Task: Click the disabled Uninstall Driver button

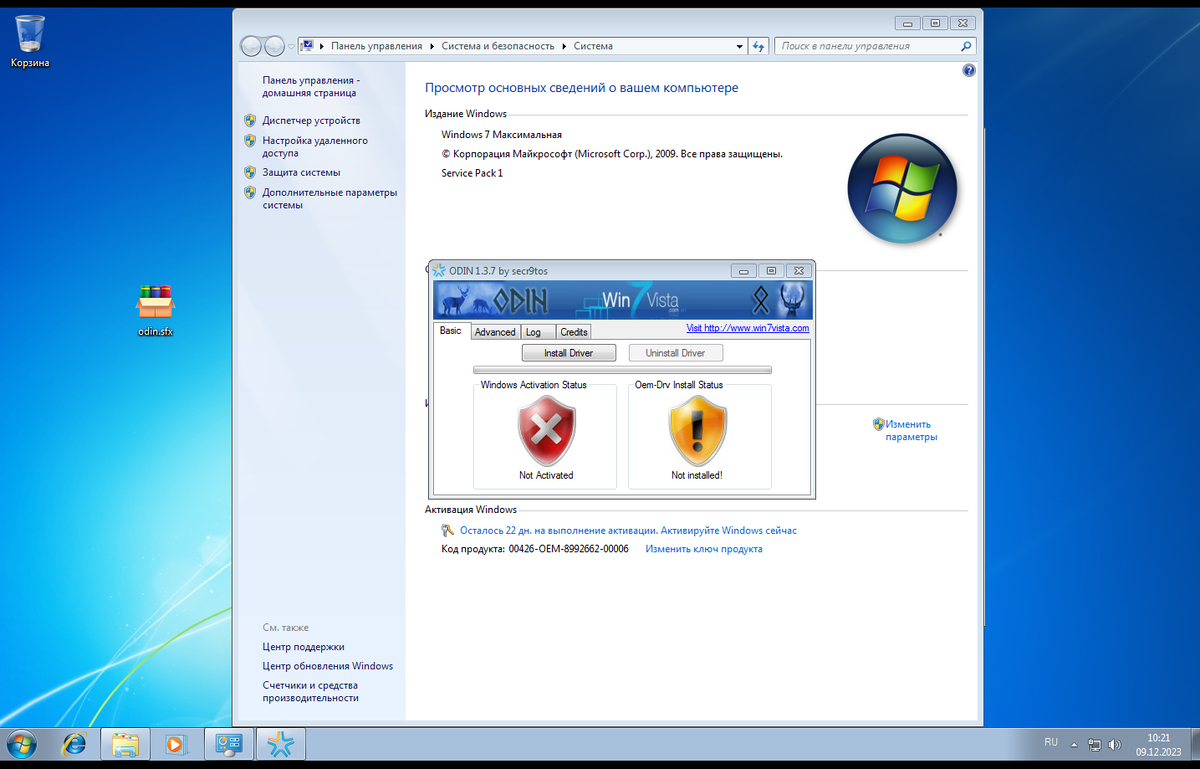Action: pyautogui.click(x=675, y=353)
